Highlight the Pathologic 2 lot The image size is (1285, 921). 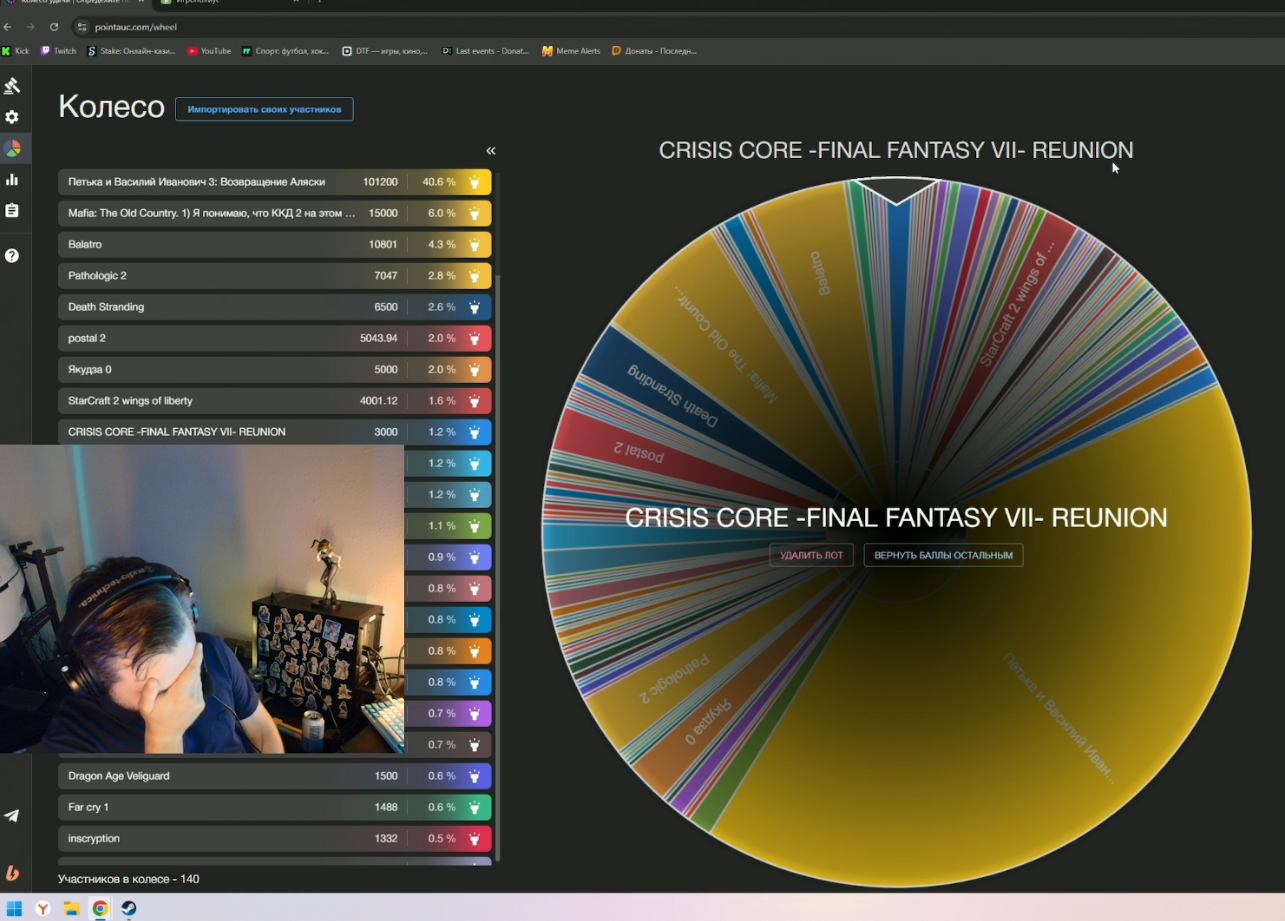coord(475,275)
